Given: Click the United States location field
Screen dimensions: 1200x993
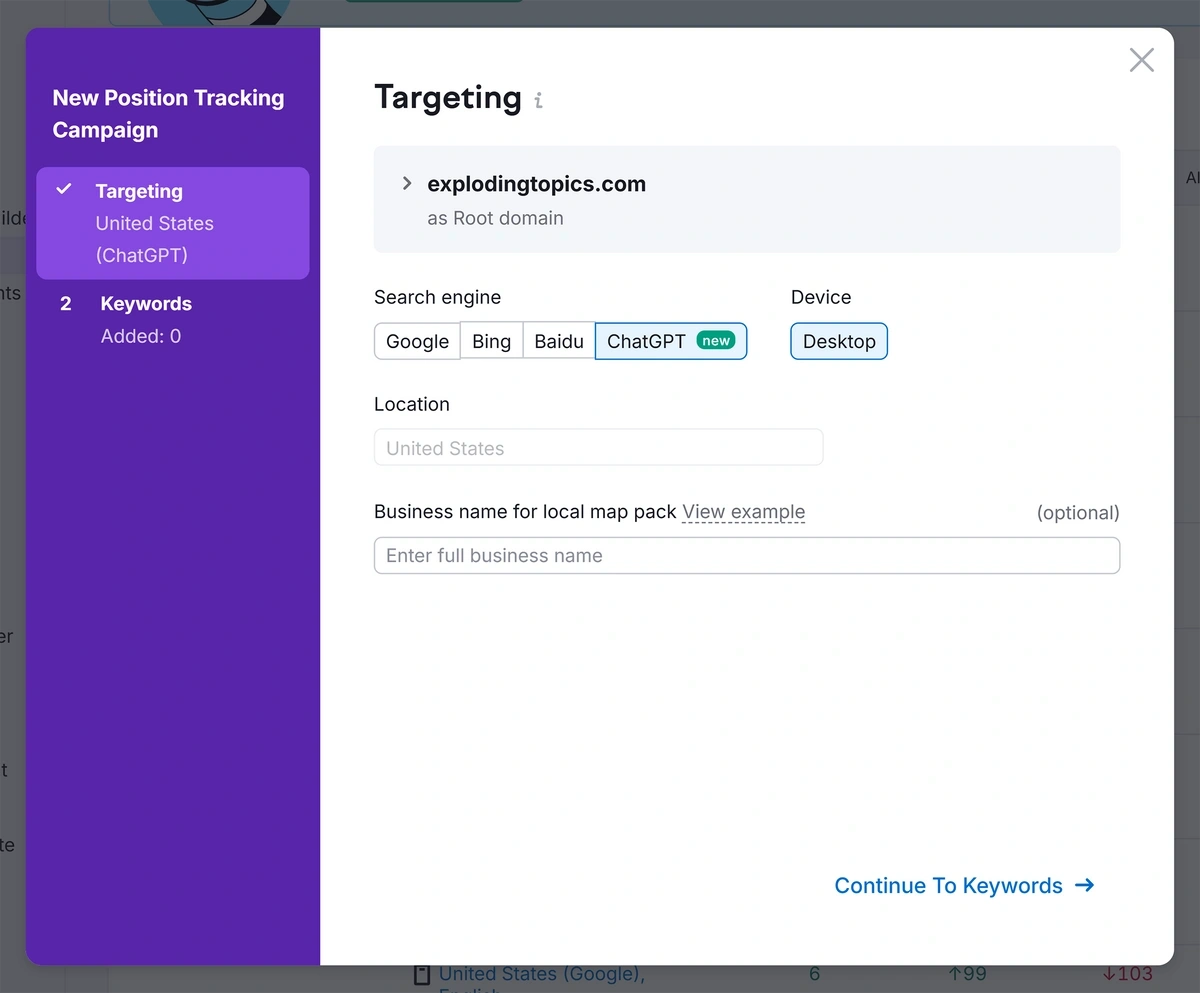Looking at the screenshot, I should pyautogui.click(x=598, y=448).
